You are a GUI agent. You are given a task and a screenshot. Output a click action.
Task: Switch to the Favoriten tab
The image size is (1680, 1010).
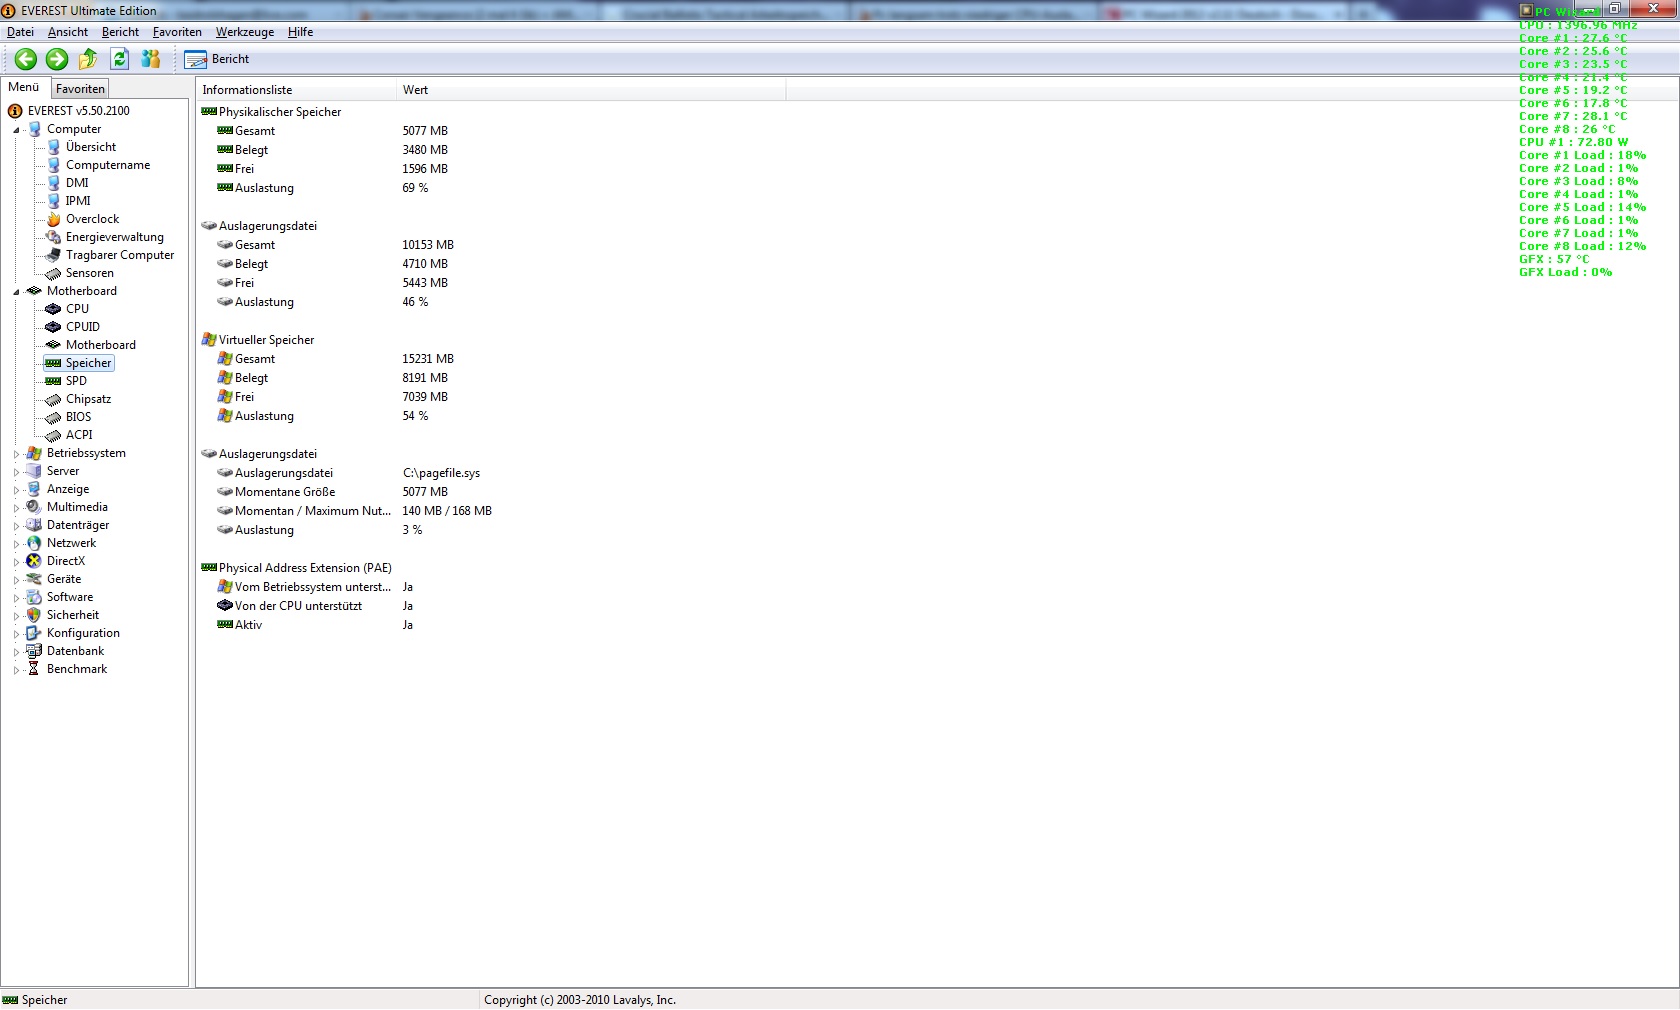(x=80, y=89)
